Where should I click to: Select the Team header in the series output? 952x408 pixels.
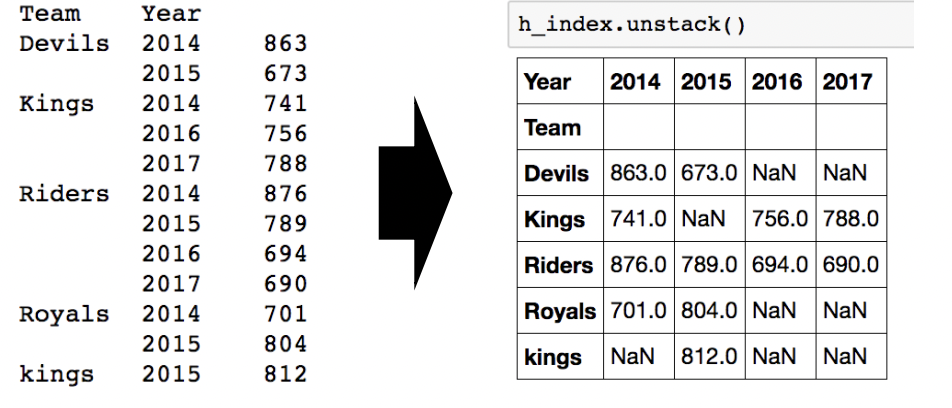(50, 13)
